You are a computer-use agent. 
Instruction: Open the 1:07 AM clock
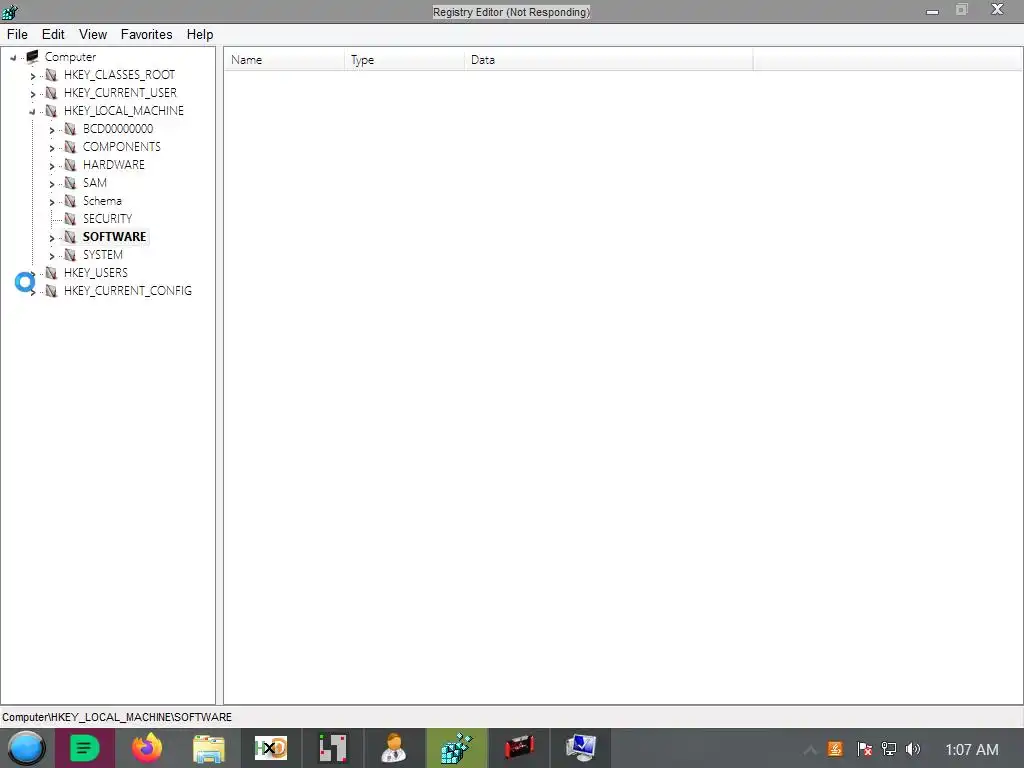972,750
